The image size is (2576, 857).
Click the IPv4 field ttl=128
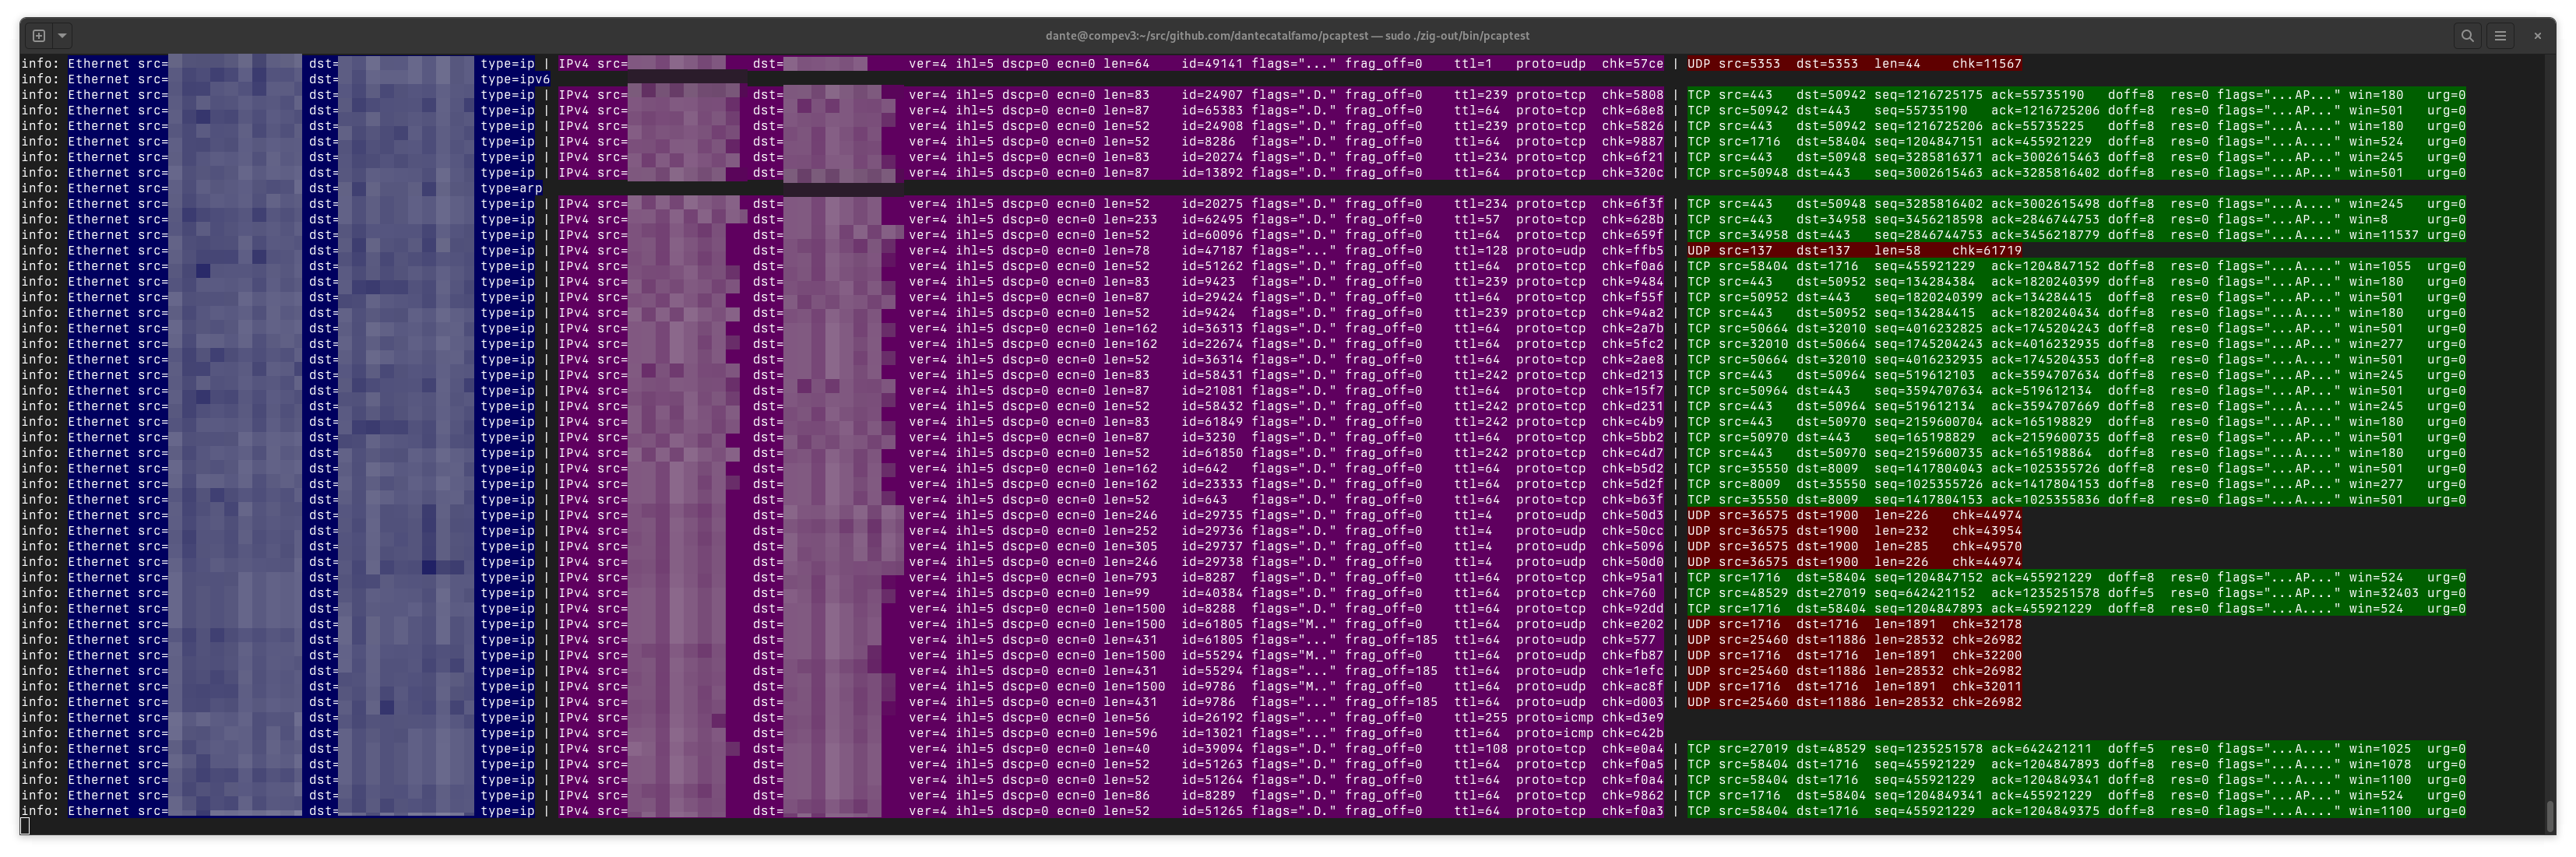pyautogui.click(x=1480, y=251)
